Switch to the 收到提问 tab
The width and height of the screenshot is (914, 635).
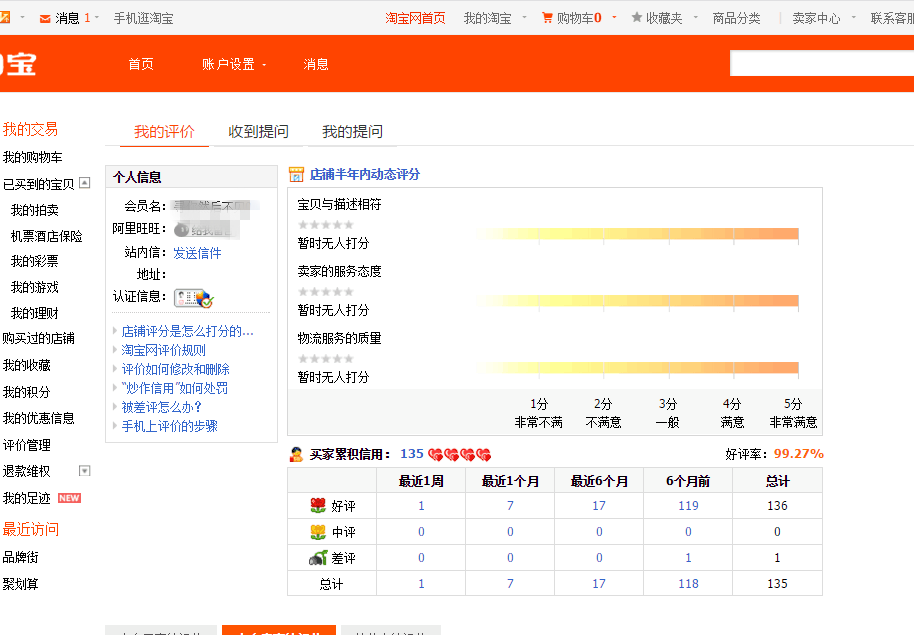coord(258,132)
